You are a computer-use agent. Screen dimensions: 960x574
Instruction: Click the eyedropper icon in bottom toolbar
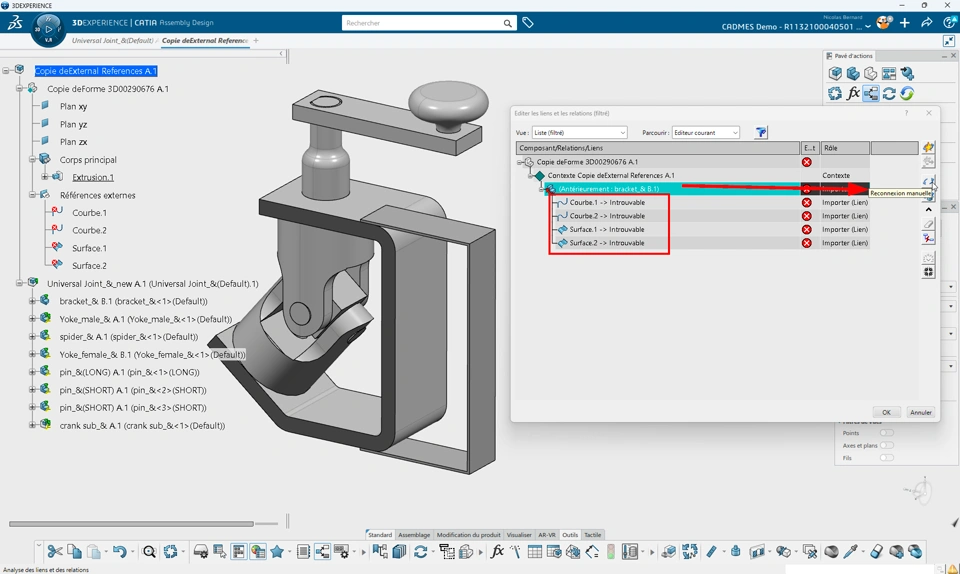(x=850, y=551)
